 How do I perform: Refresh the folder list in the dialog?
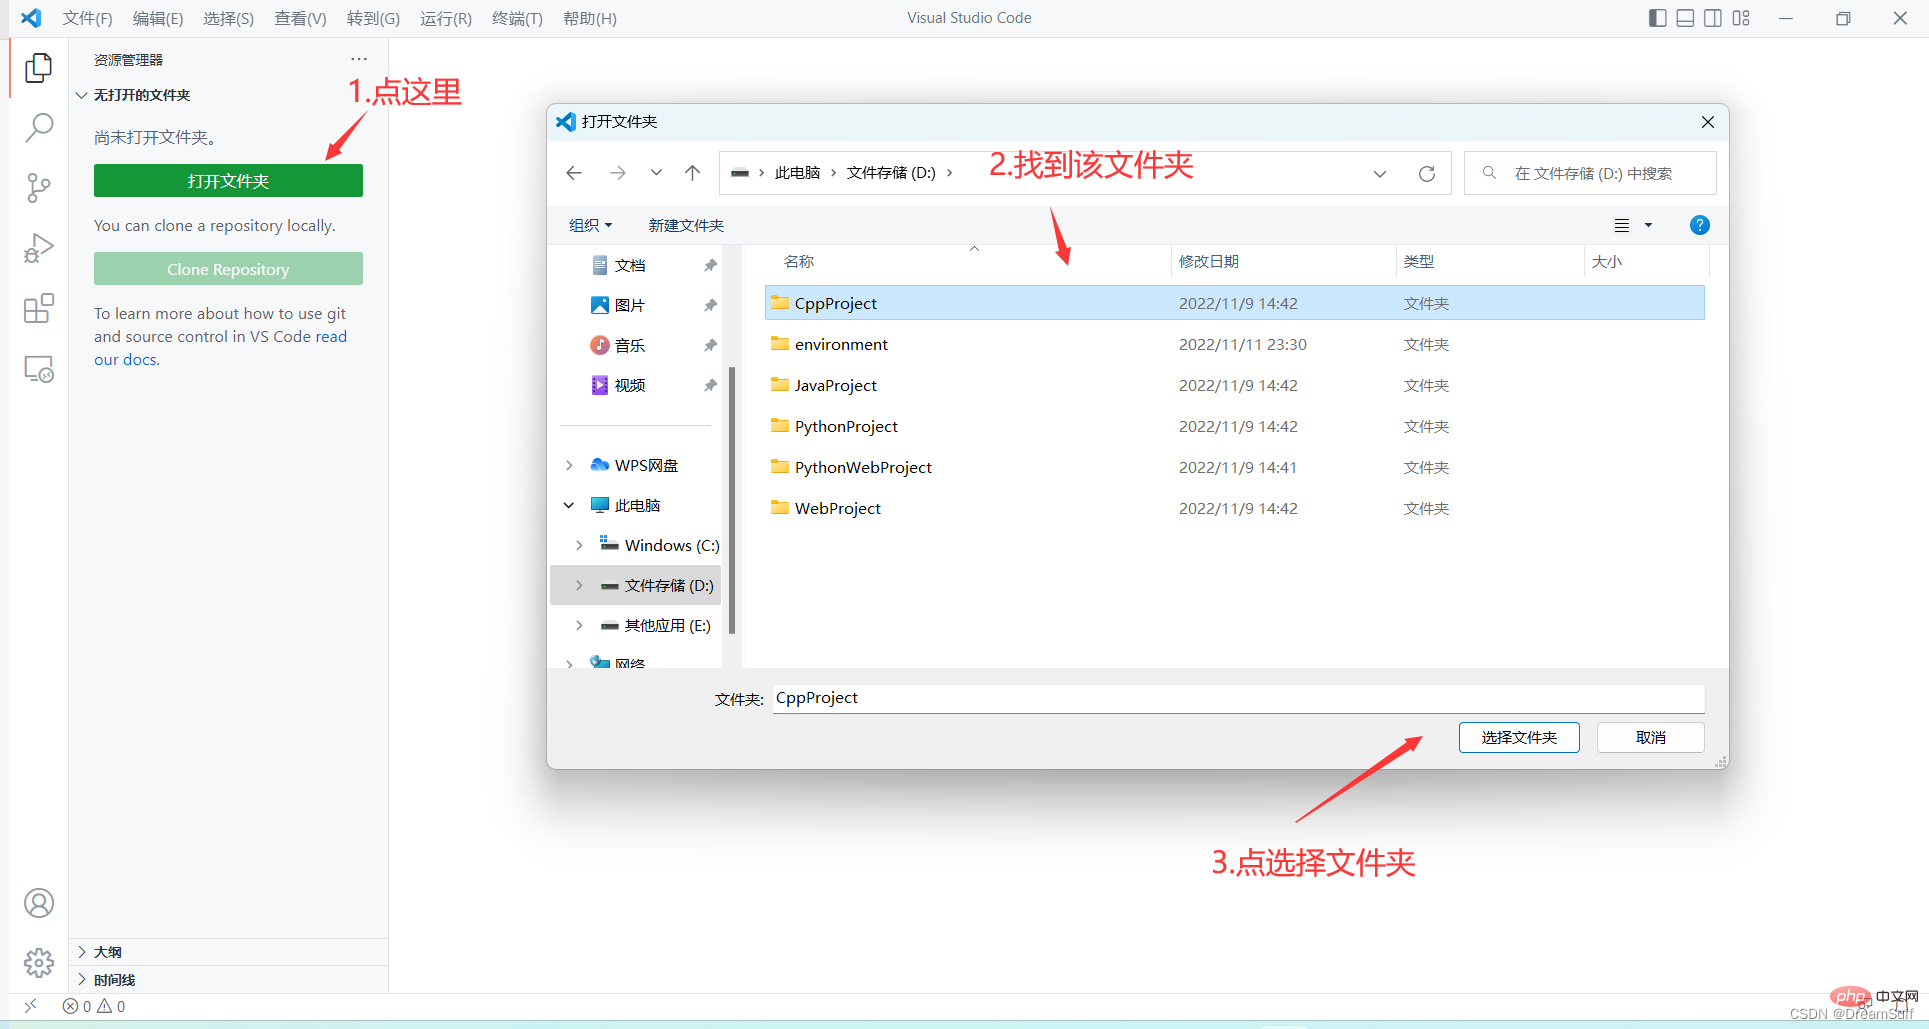1426,172
